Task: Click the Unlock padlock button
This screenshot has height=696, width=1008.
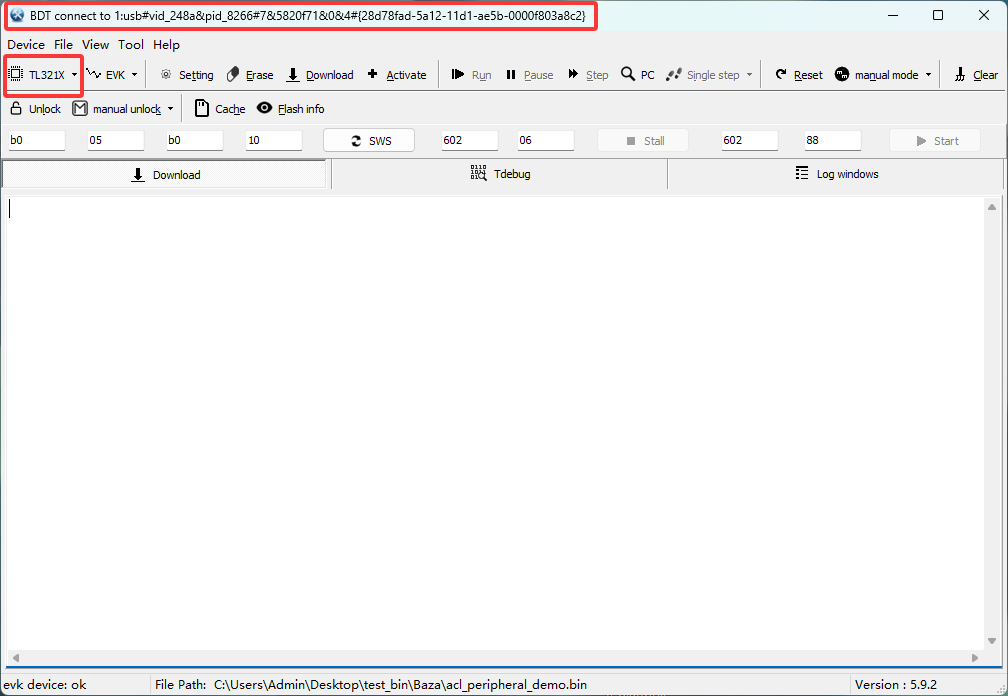Action: click(x=35, y=109)
